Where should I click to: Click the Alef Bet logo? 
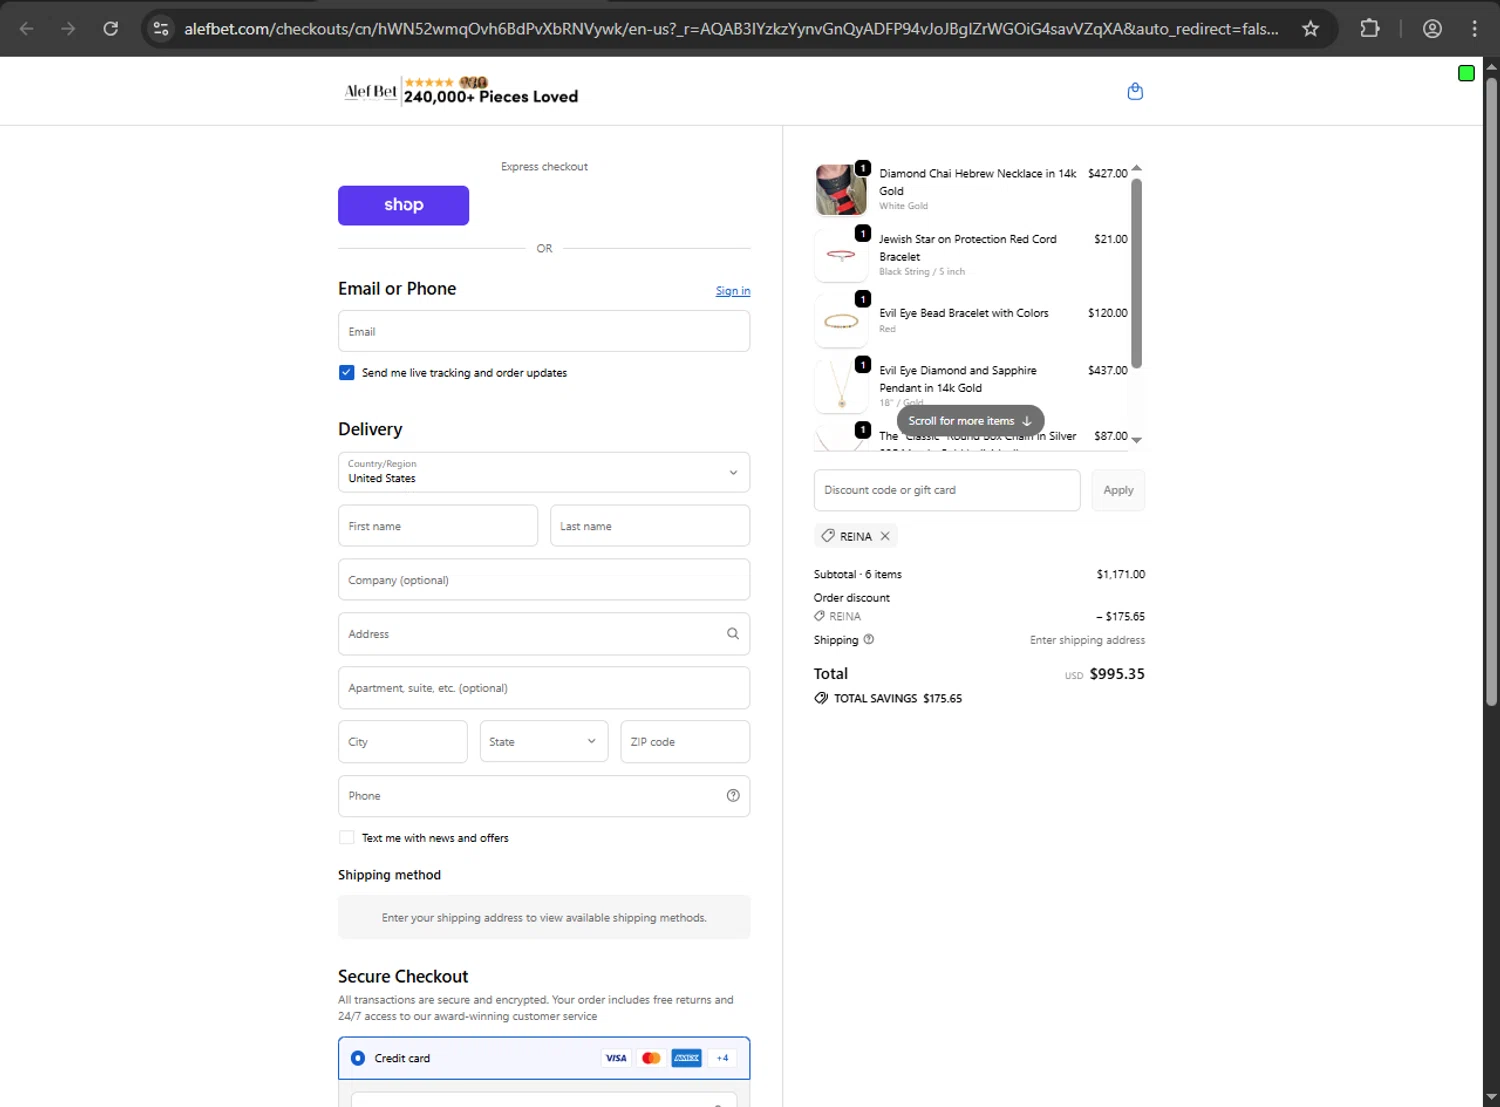[x=370, y=92]
